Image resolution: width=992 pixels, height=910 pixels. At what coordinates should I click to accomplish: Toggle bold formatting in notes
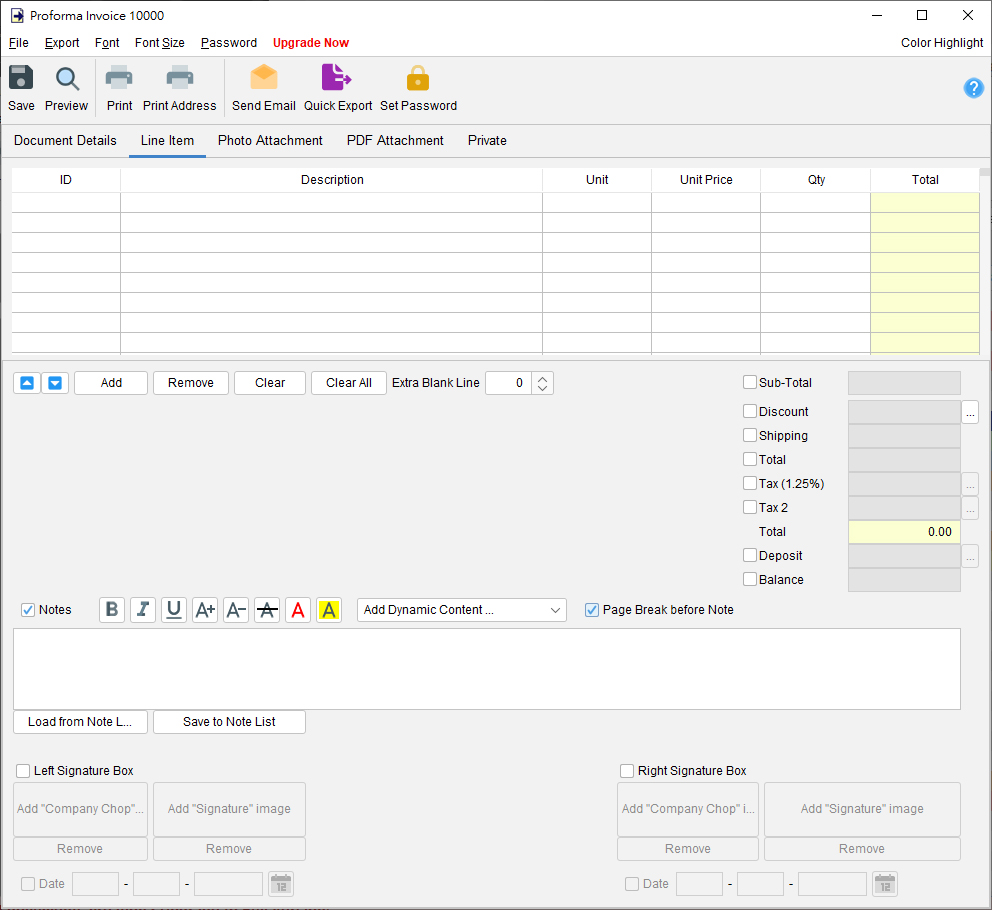pyautogui.click(x=112, y=610)
